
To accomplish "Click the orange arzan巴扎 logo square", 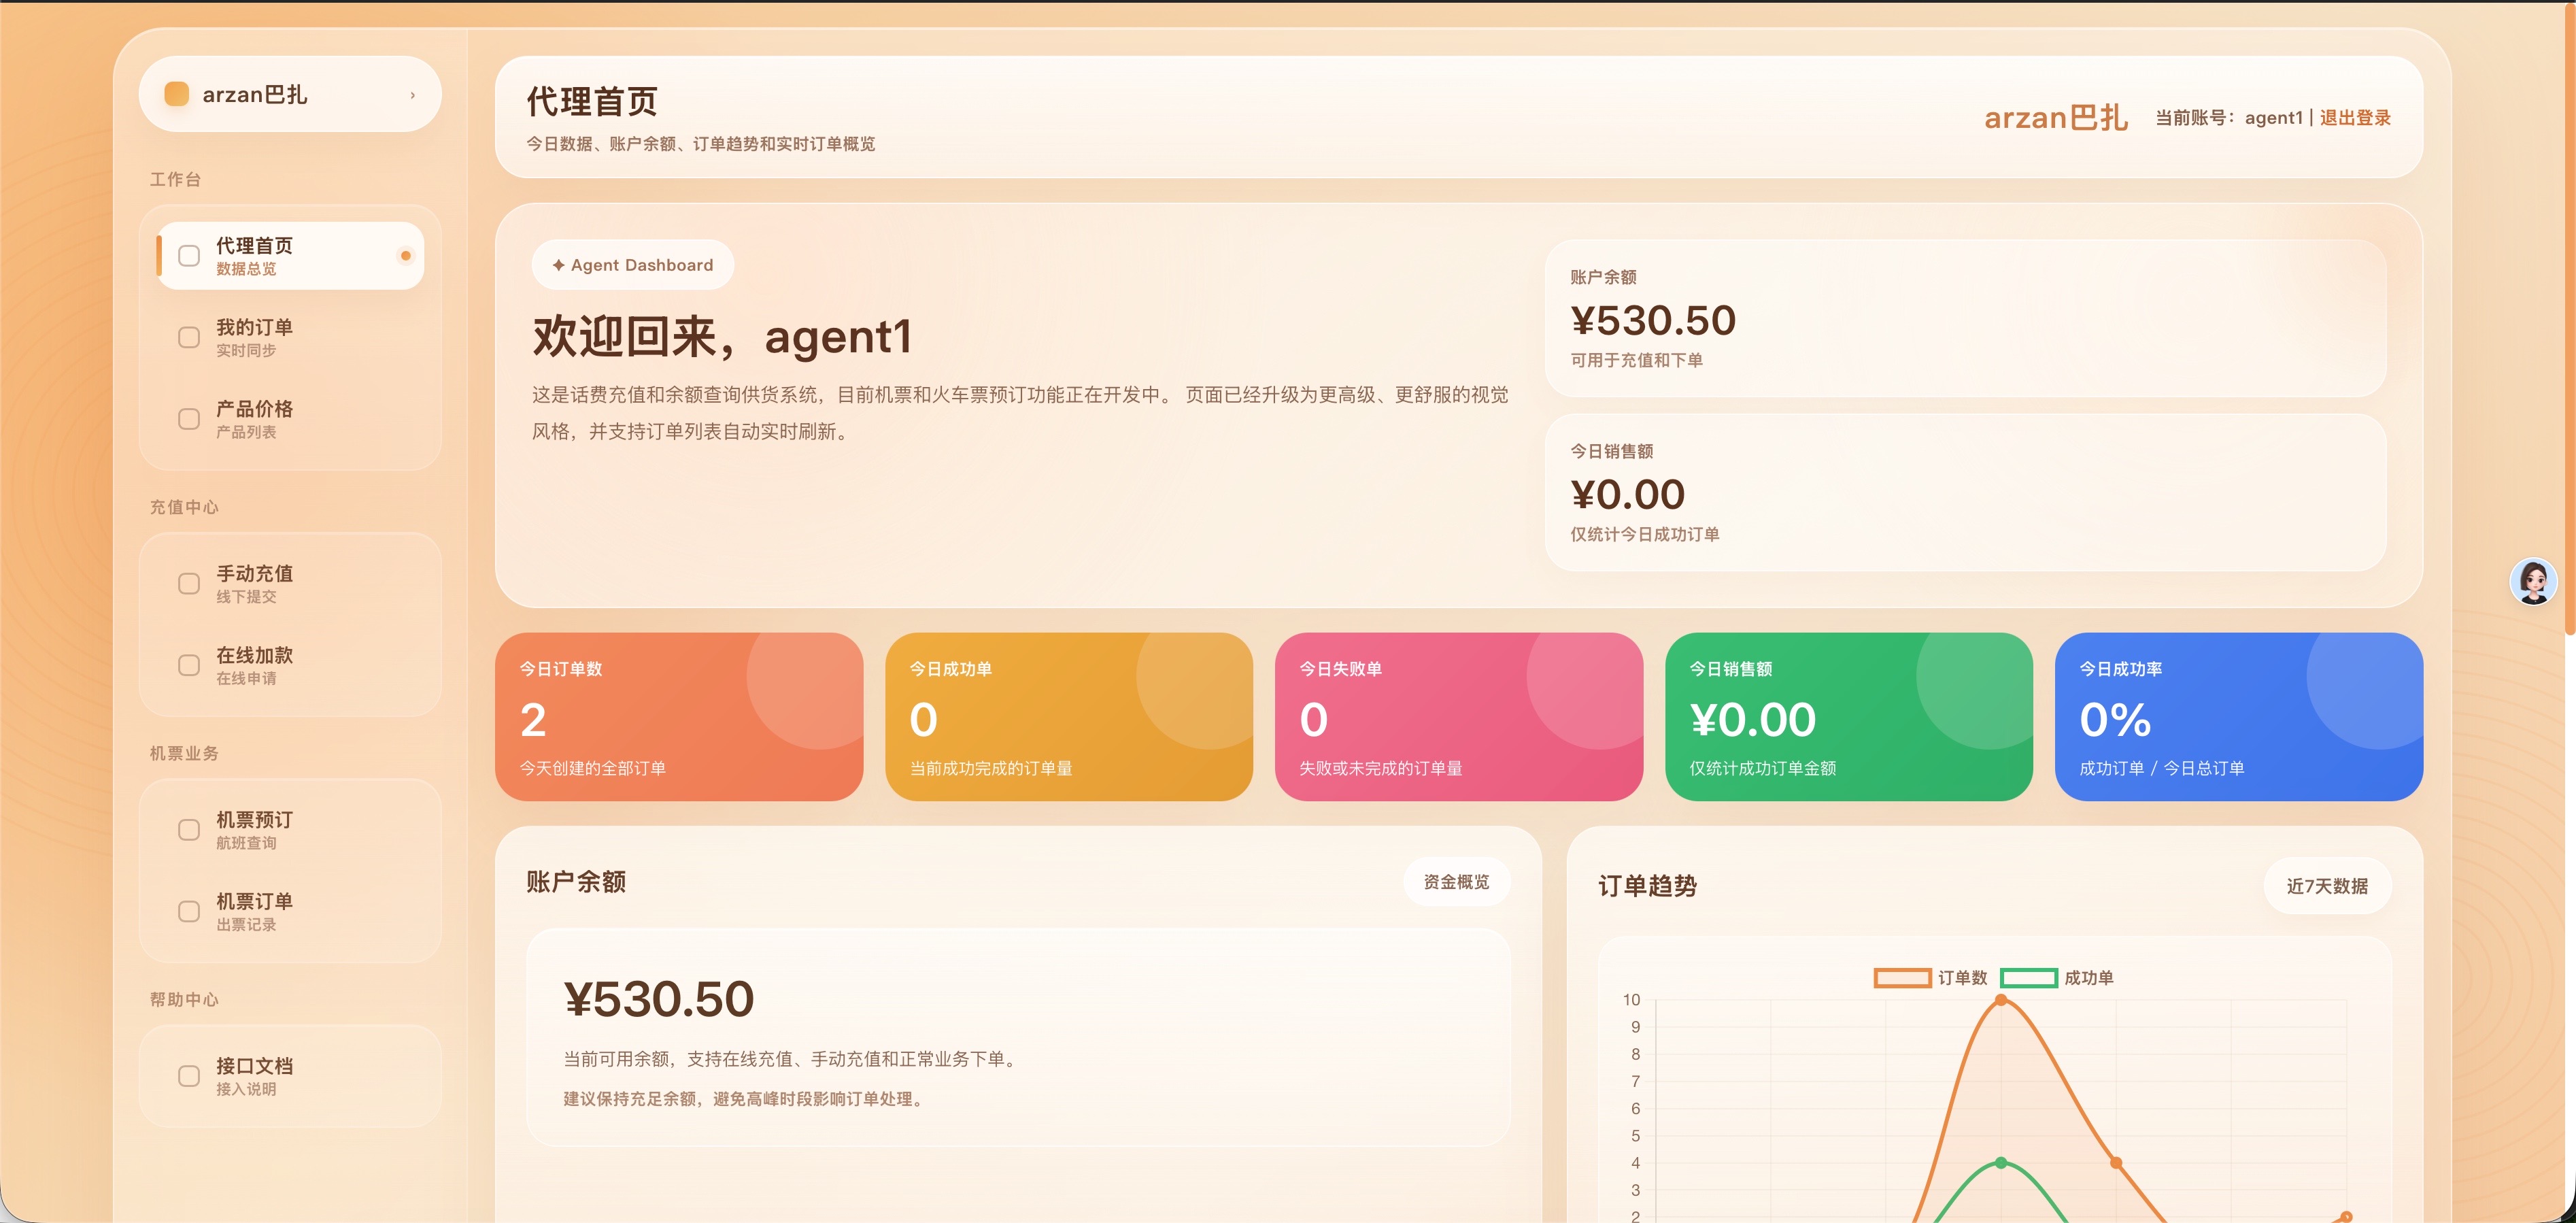I will [x=176, y=94].
